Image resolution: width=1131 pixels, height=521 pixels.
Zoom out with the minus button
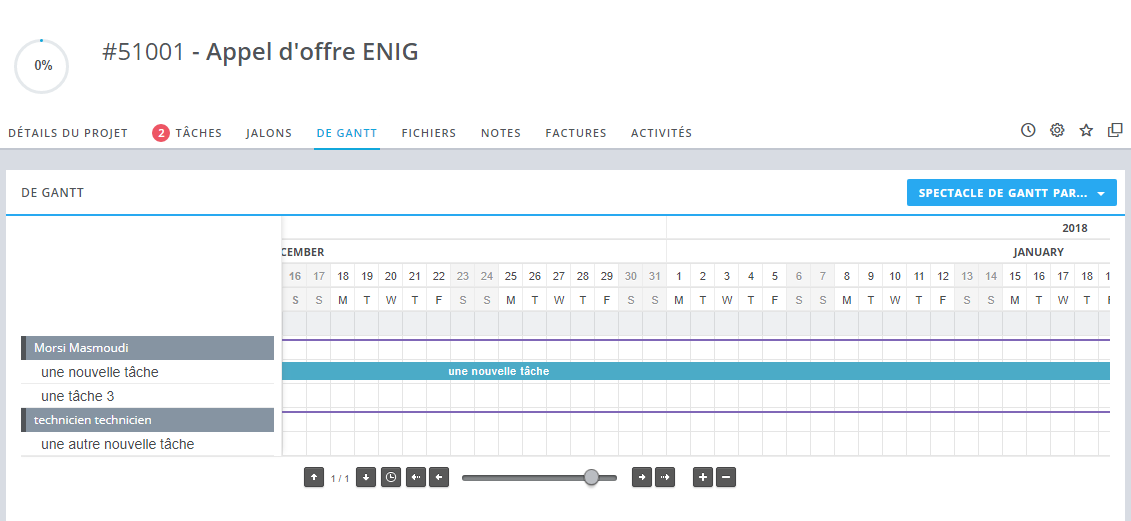point(726,478)
